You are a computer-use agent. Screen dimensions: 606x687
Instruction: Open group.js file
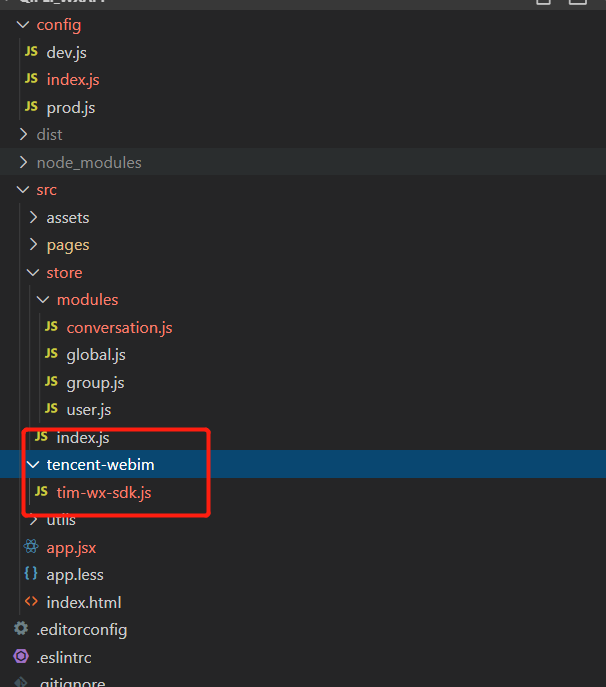[x=96, y=383]
